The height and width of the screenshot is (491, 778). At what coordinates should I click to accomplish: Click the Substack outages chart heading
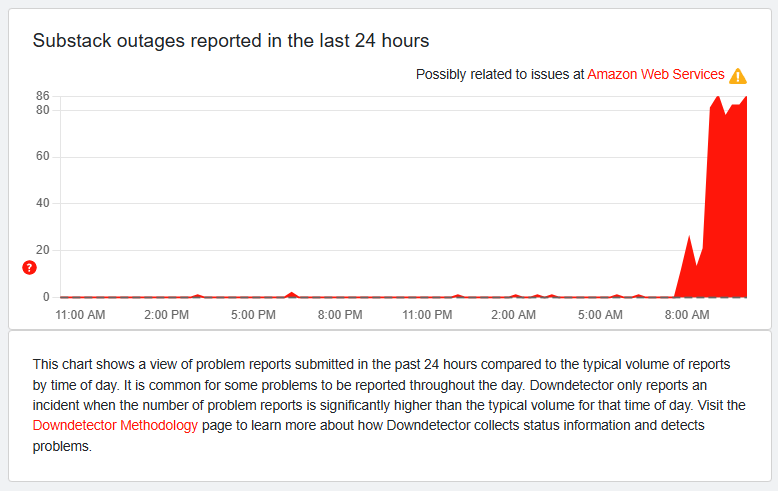[x=231, y=41]
